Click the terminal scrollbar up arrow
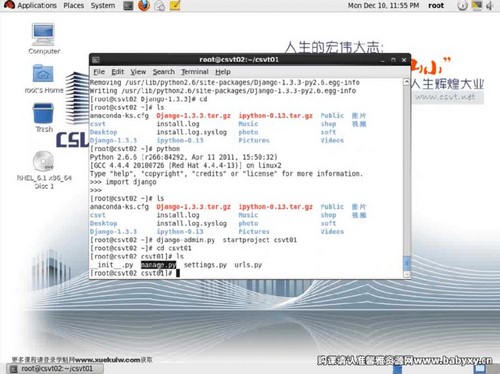Screen dimensions: 500x374 pos(406,82)
